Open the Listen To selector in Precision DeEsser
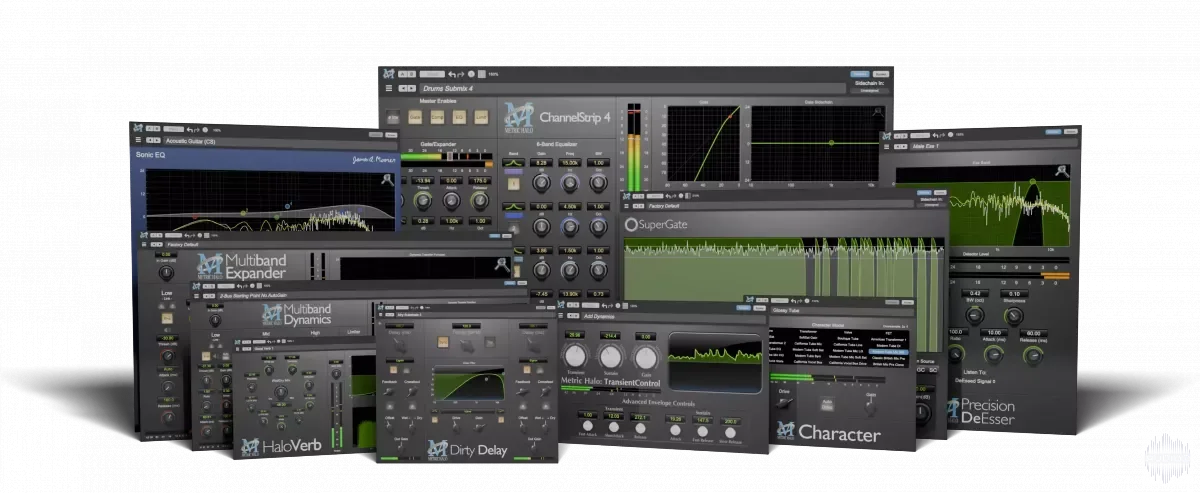Screen dimensions: 1200x493 click(x=976, y=381)
